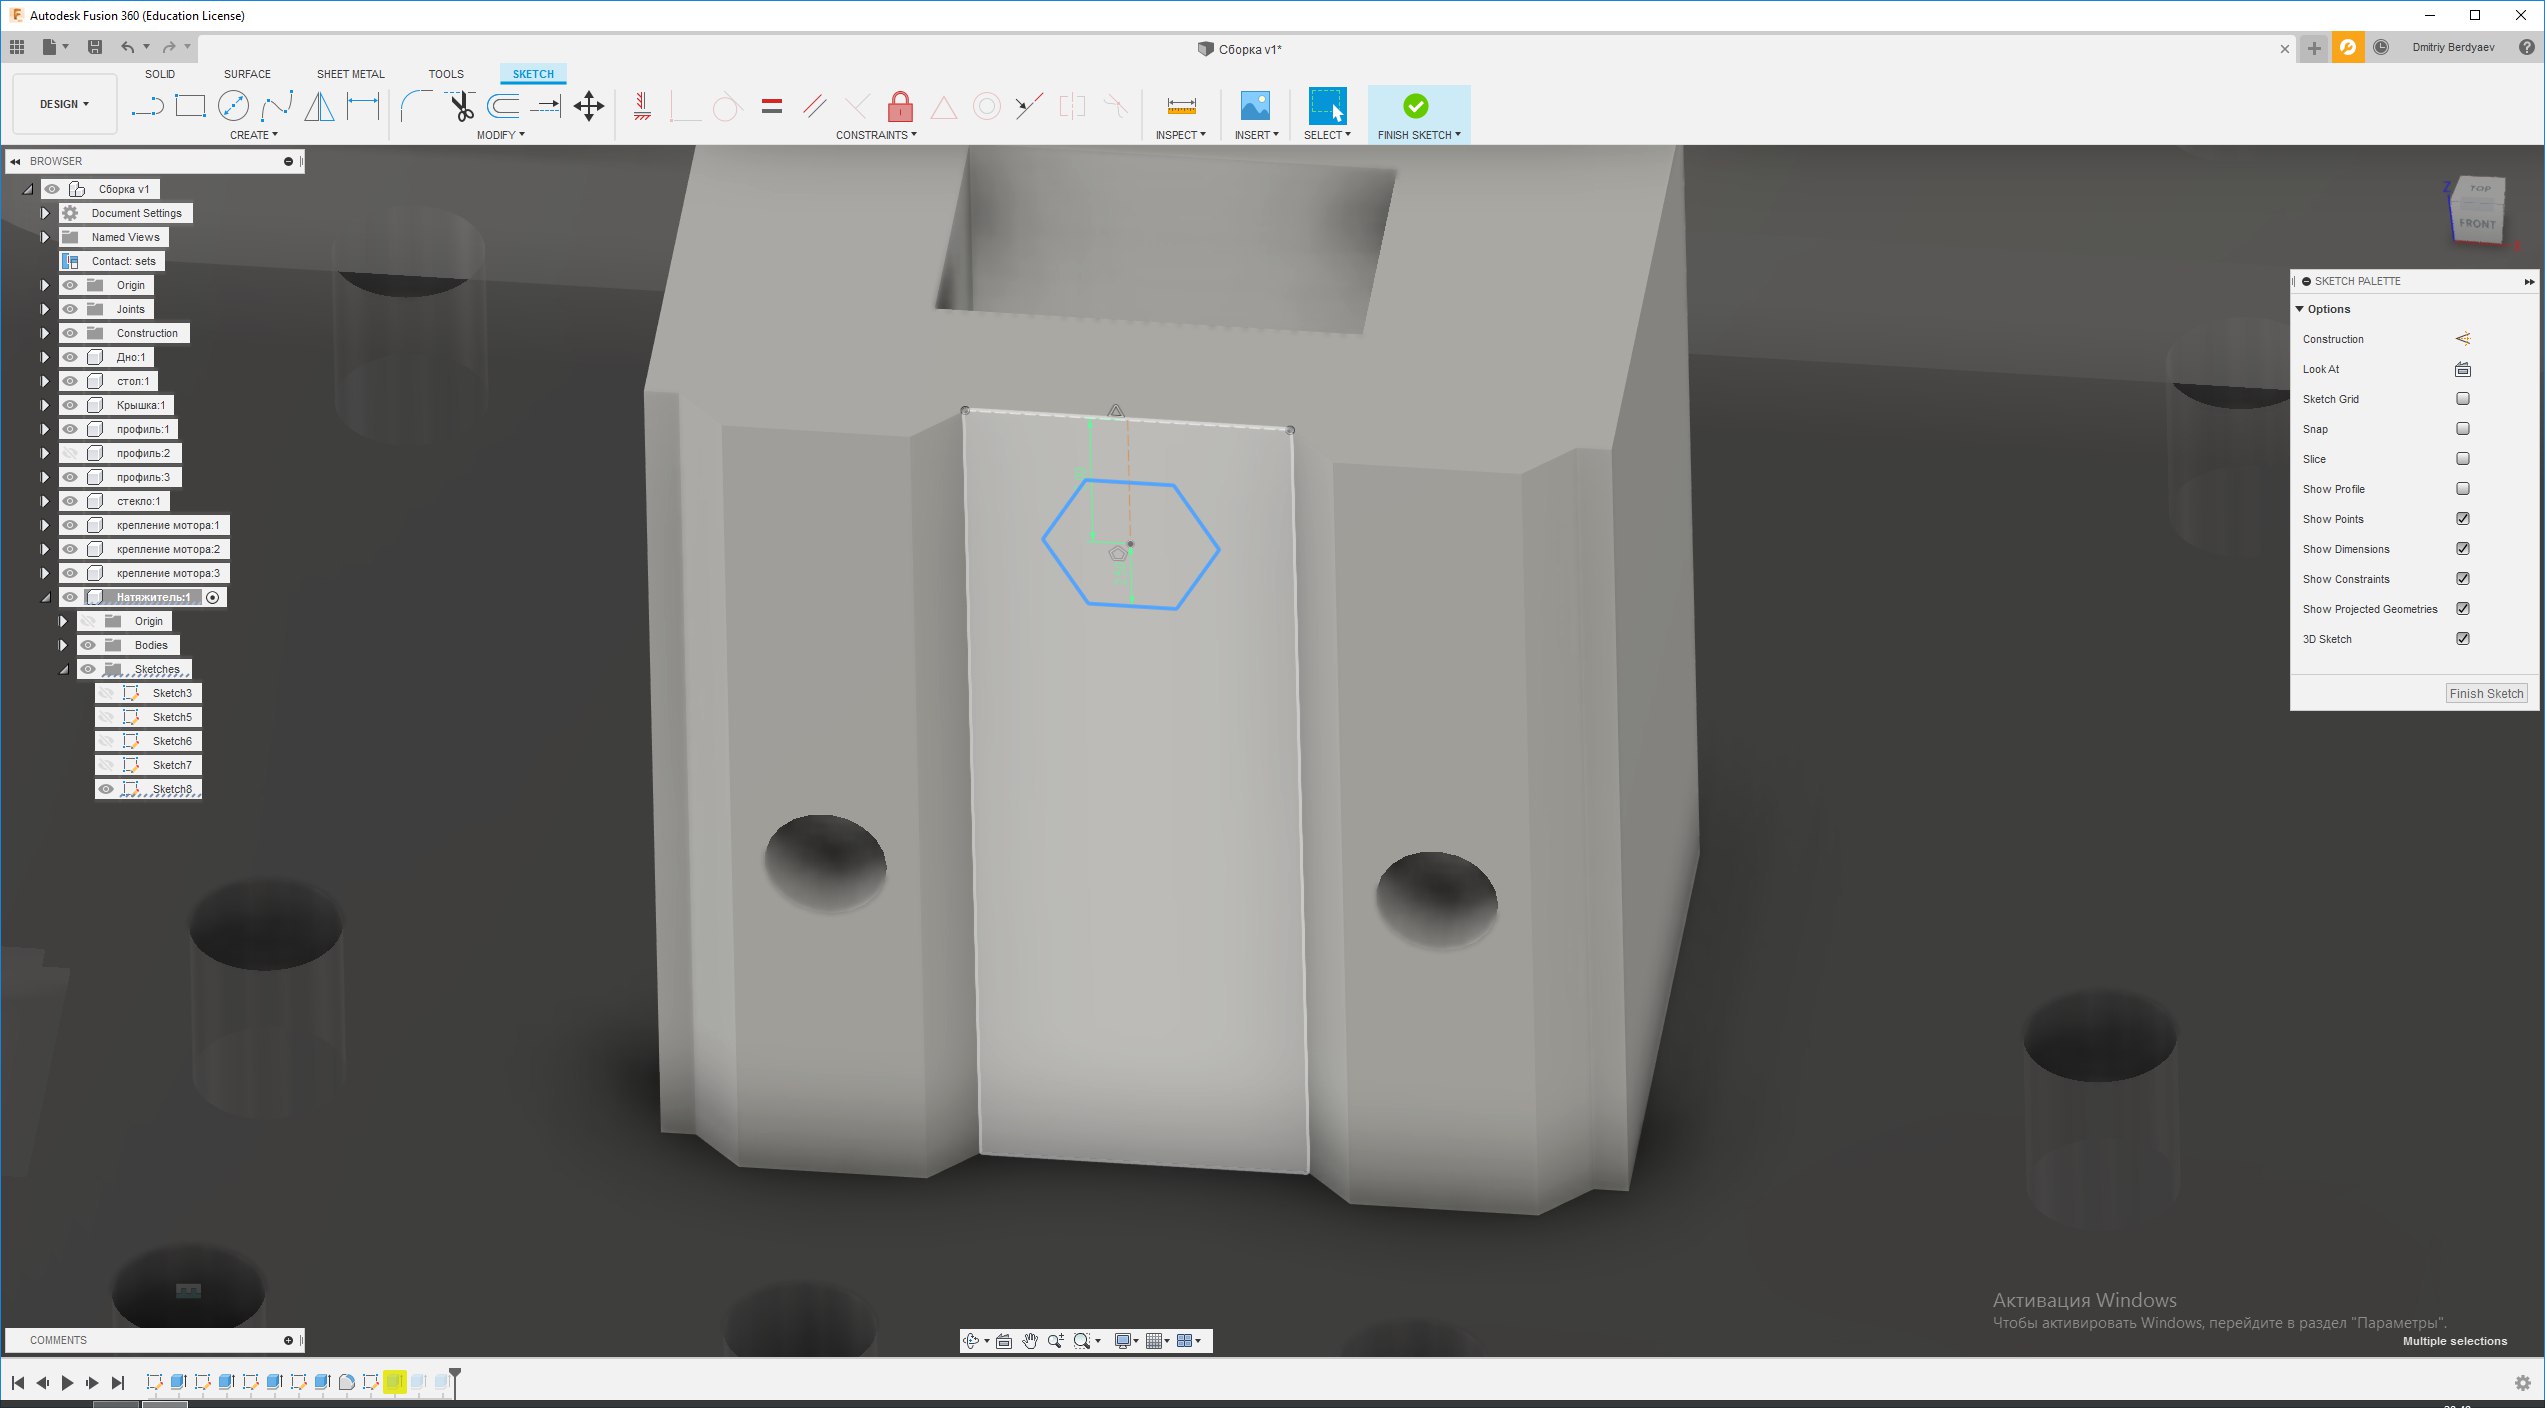
Task: Select the Trim scissors tool
Action: [460, 106]
